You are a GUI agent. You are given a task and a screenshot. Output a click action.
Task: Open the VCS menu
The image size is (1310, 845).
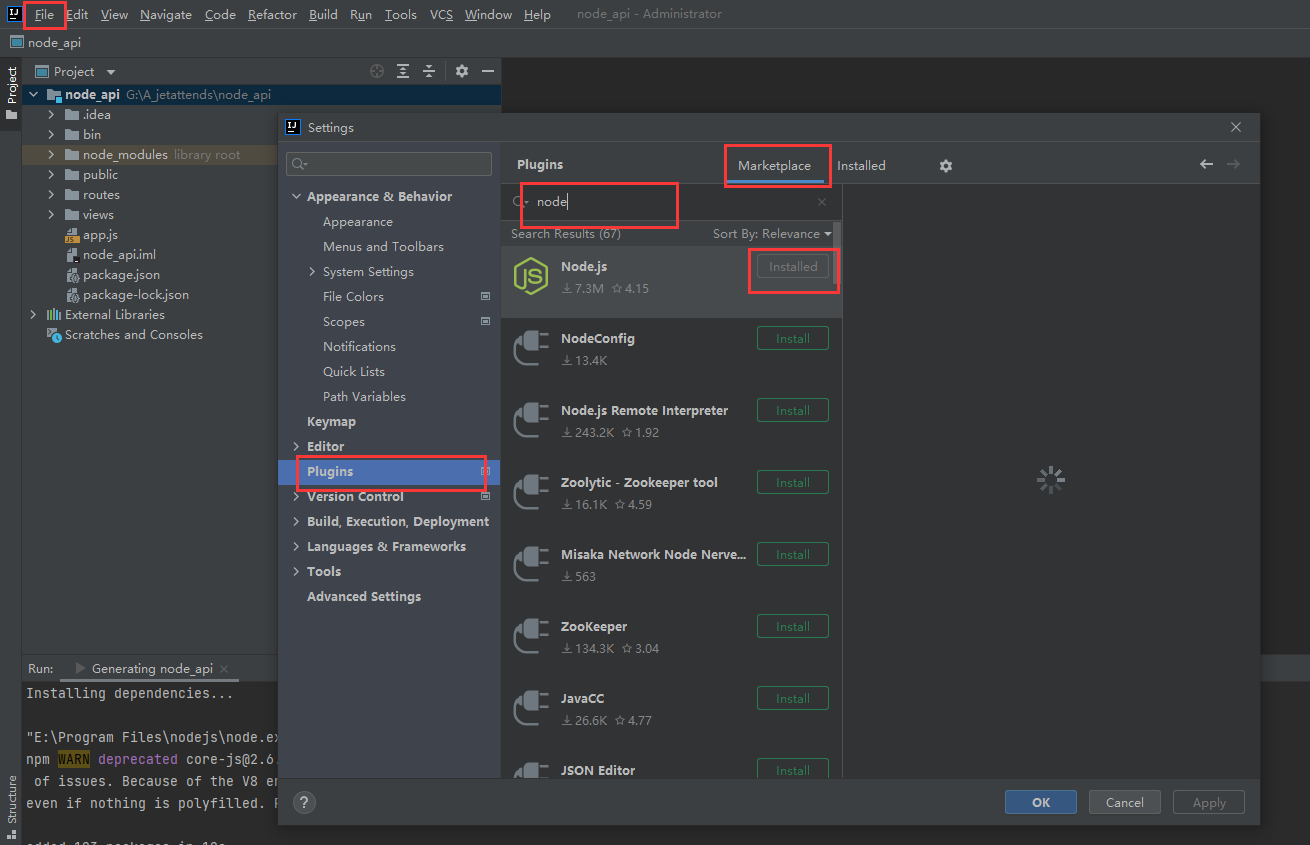(441, 15)
